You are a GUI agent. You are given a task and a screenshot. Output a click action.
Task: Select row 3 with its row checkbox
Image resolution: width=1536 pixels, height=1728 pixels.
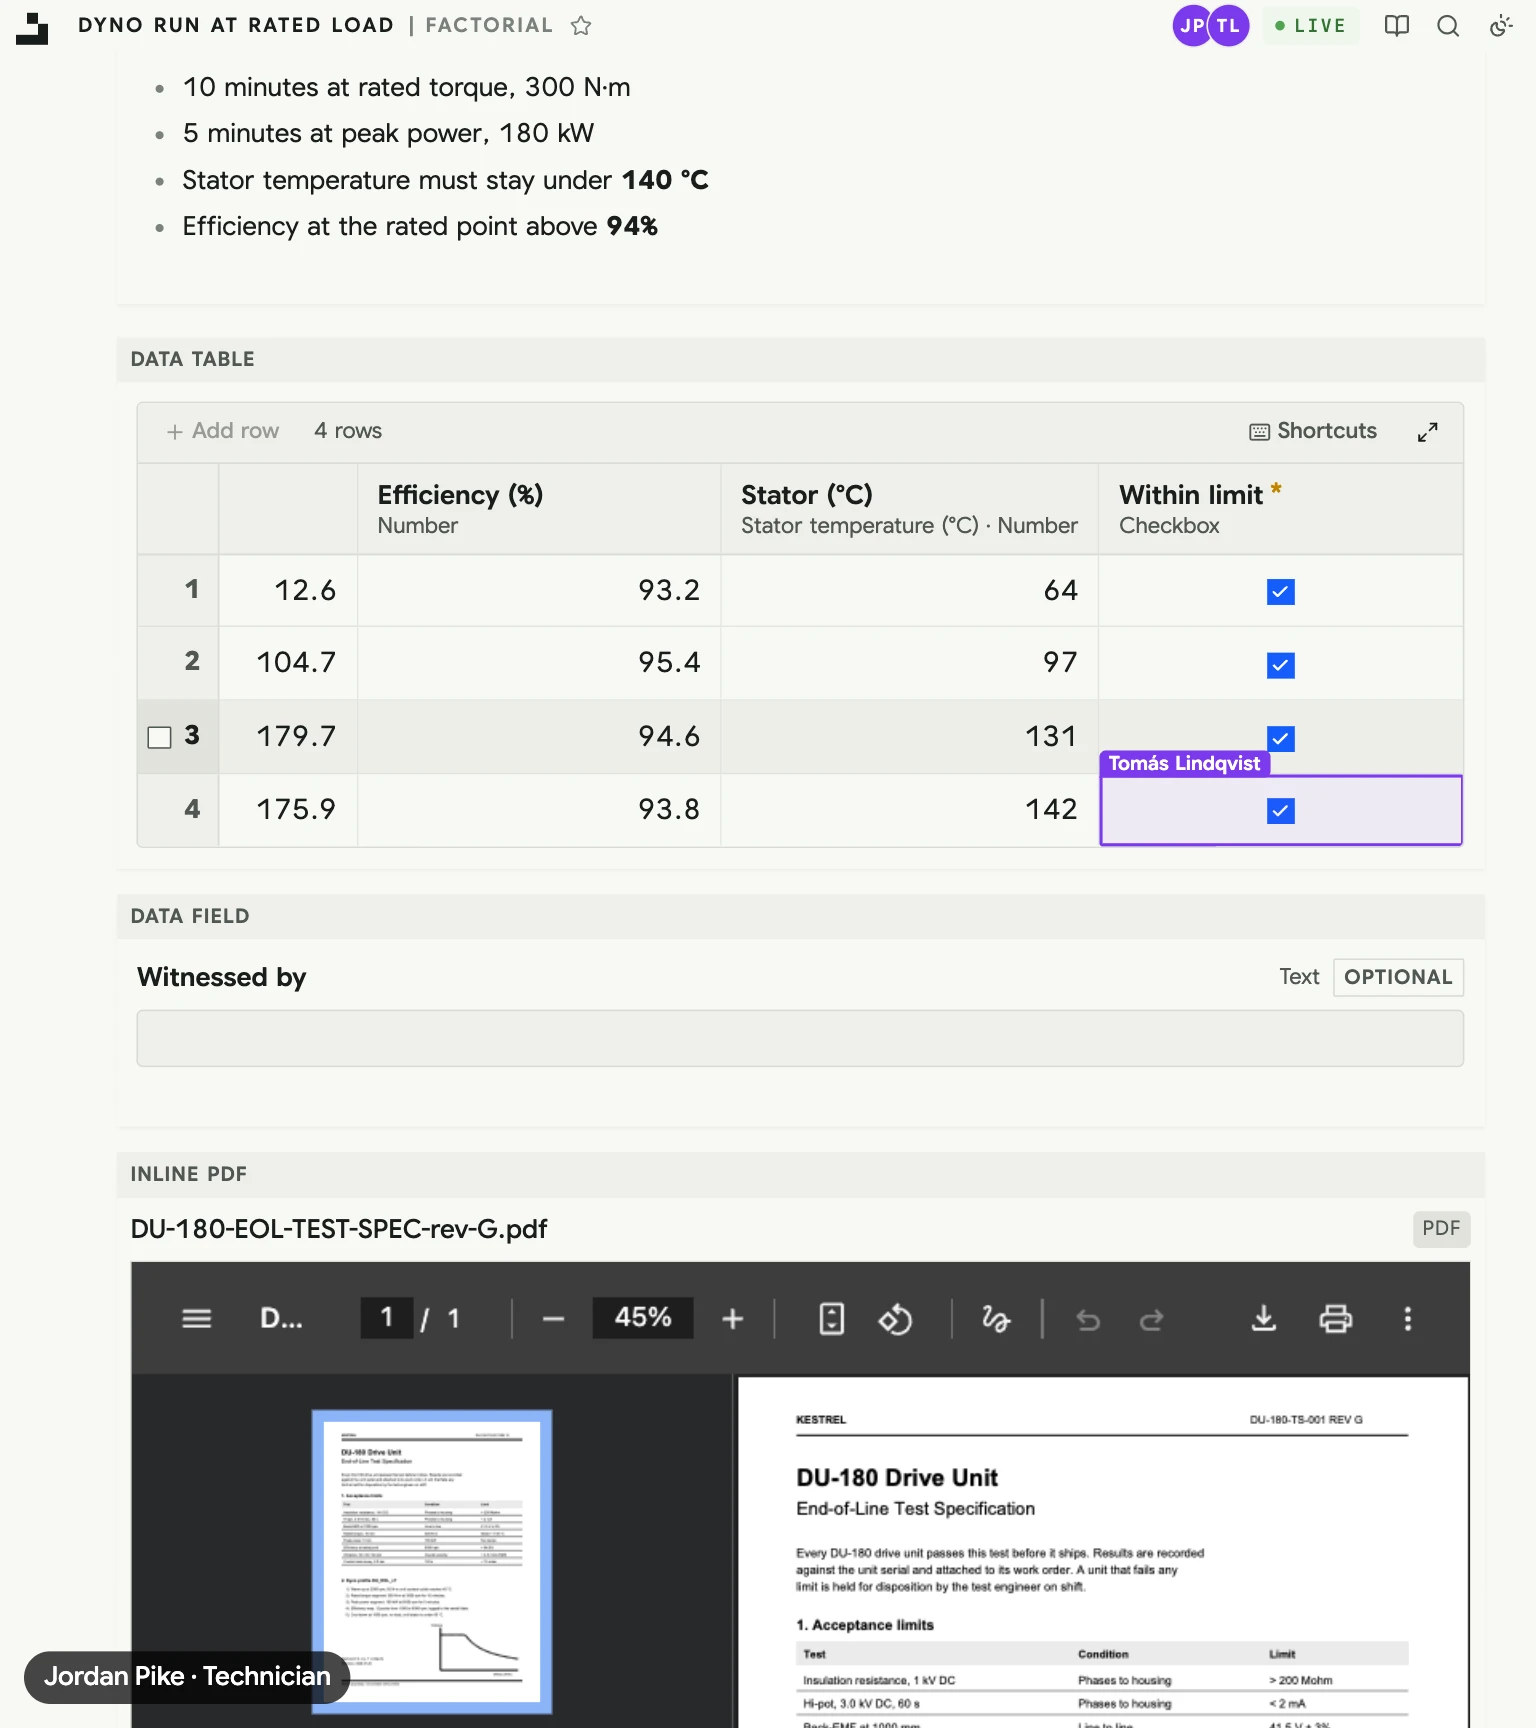[160, 737]
